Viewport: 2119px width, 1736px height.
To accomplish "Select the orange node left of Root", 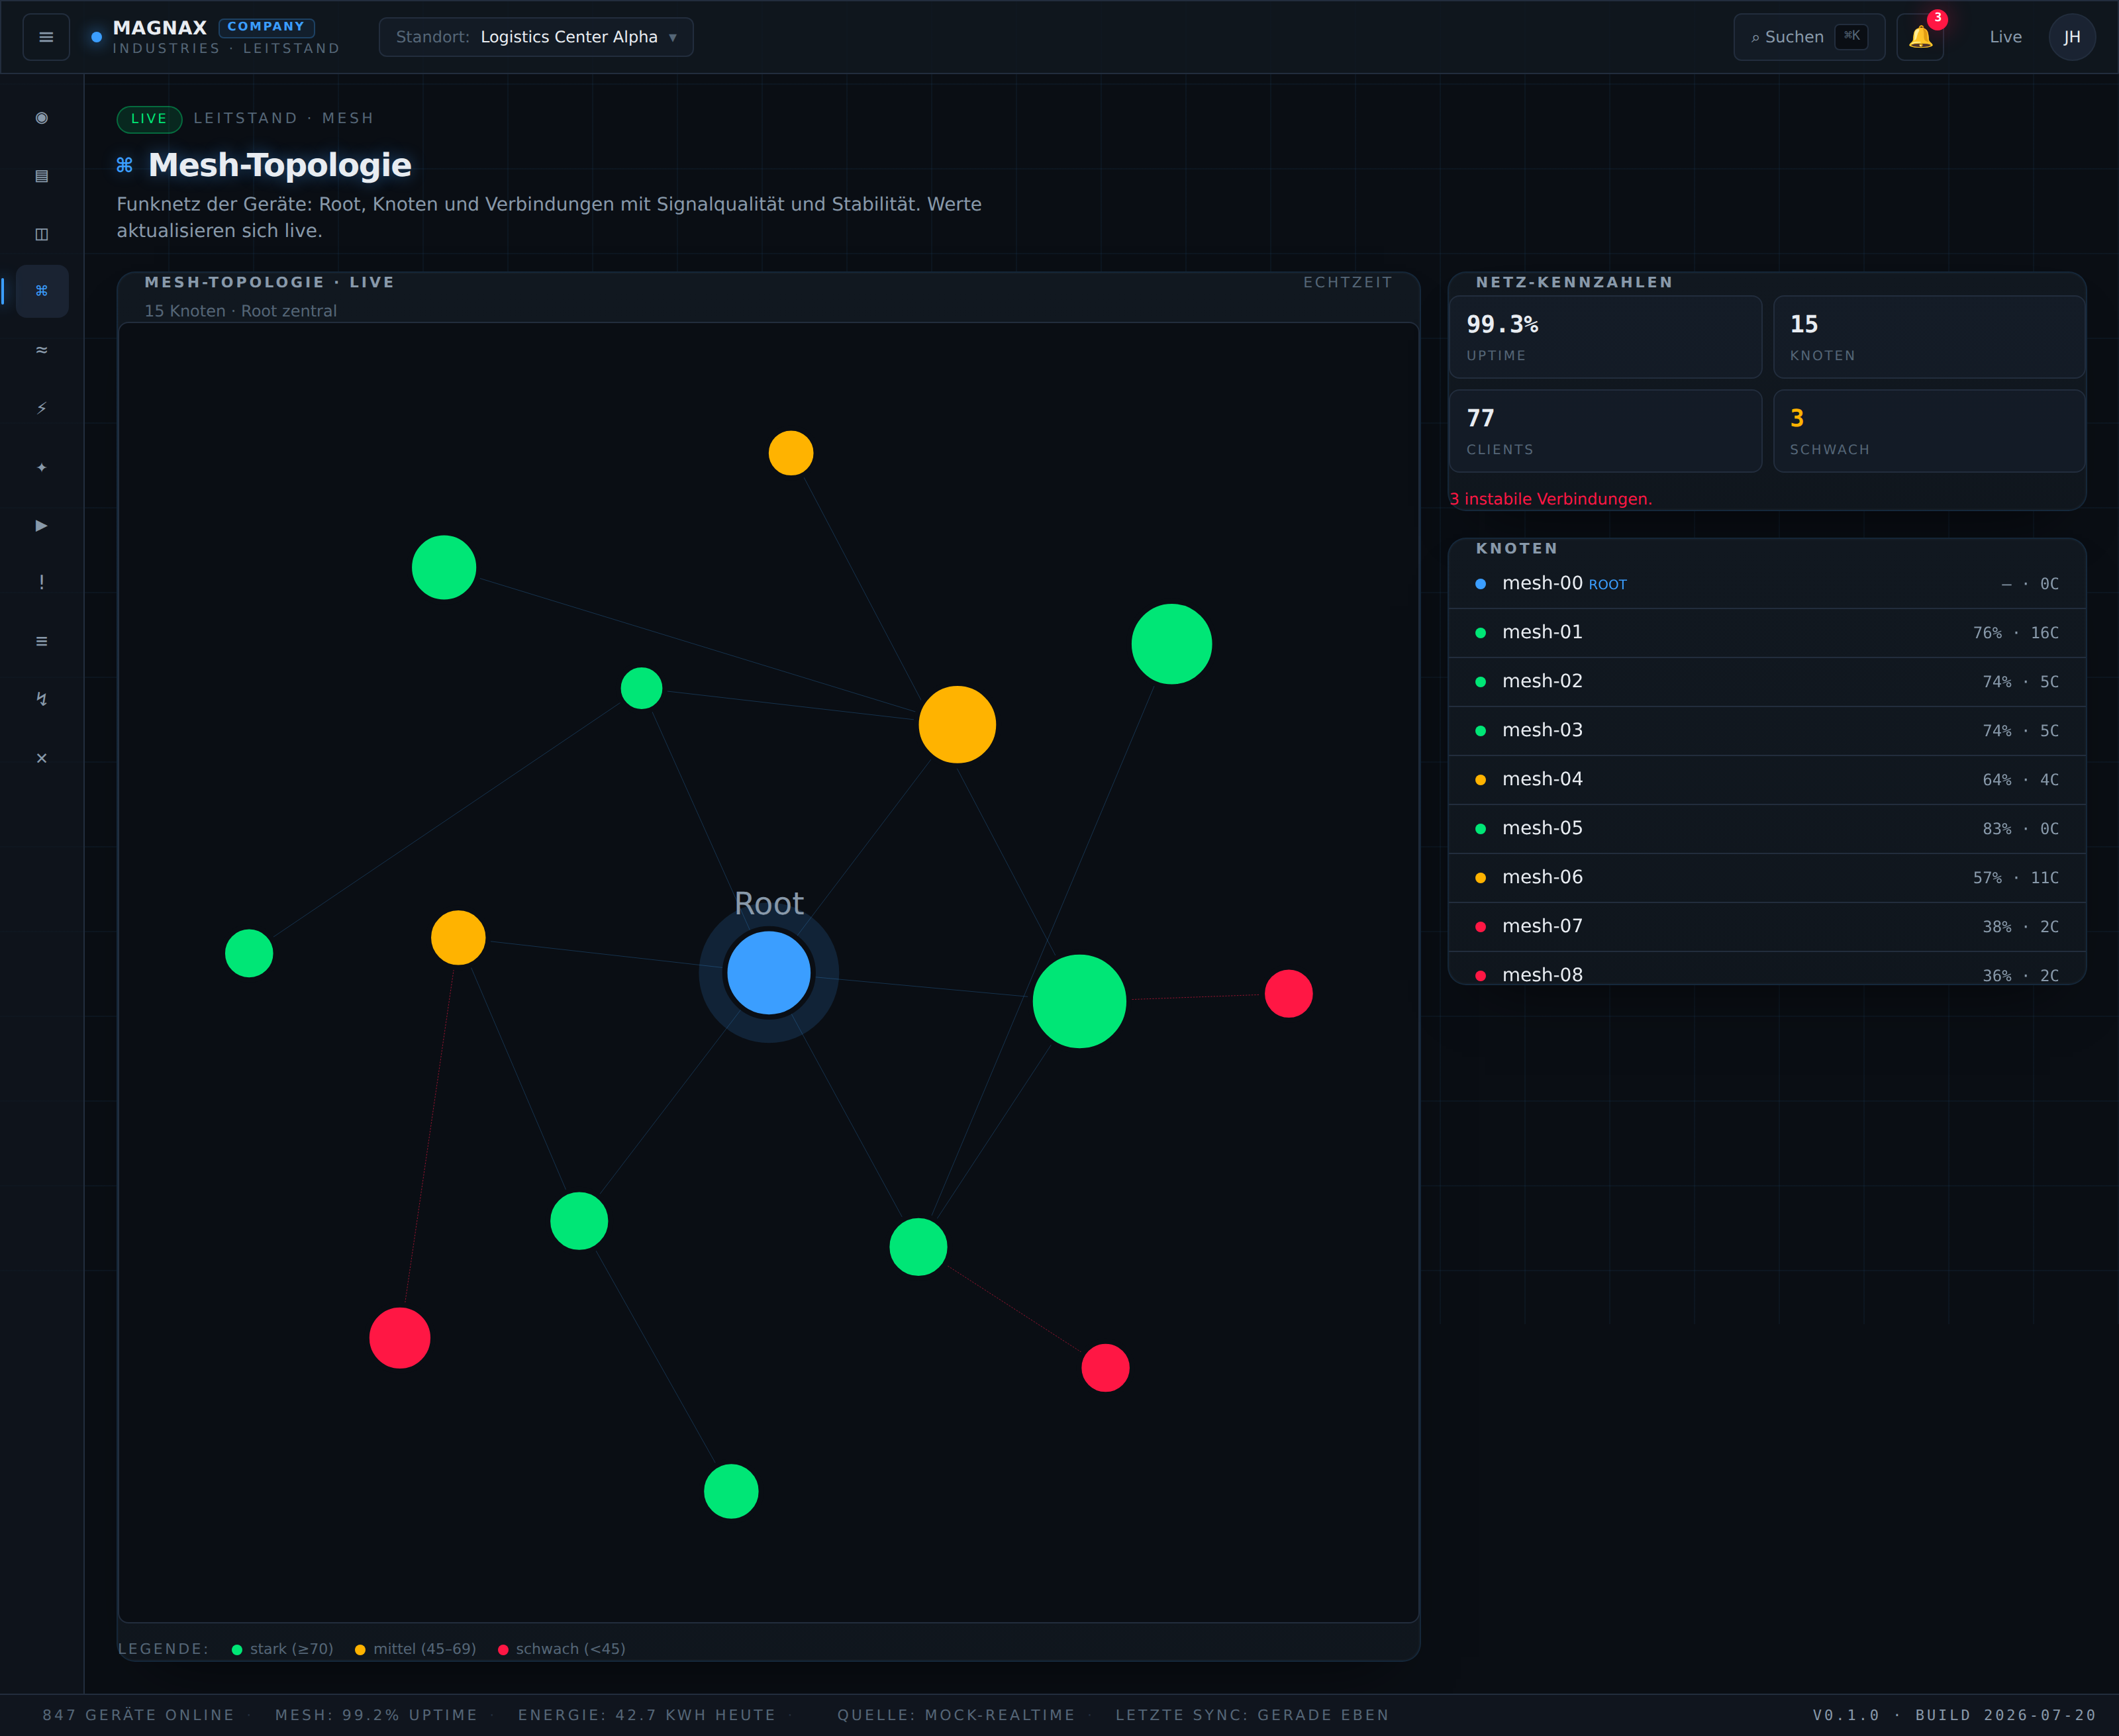I will (458, 938).
